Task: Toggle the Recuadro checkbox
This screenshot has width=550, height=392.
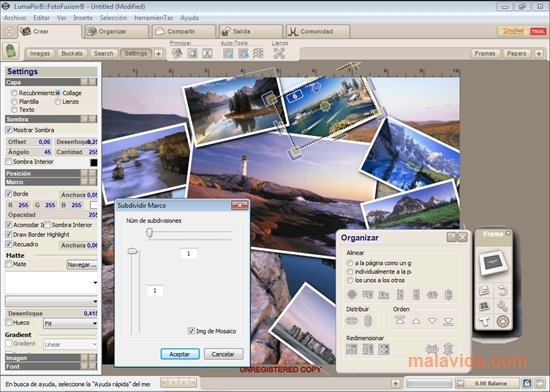Action: click(9, 244)
